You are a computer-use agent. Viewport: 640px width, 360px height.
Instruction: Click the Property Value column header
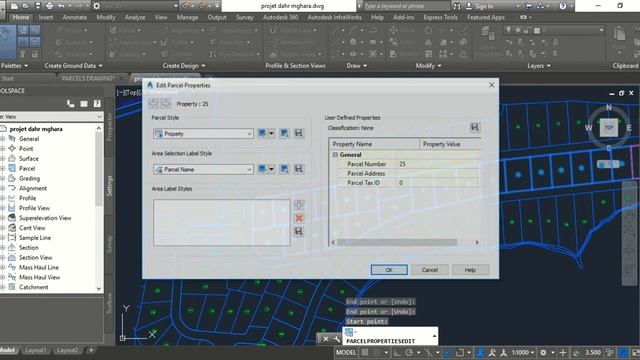(450, 144)
